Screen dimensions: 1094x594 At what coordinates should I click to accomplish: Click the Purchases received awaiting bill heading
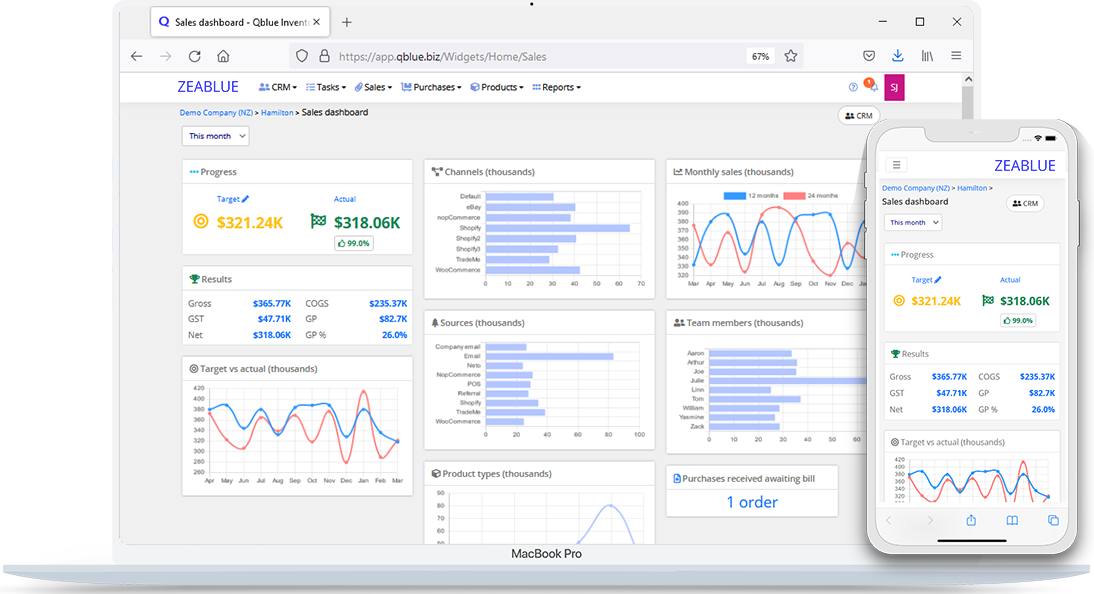[748, 479]
